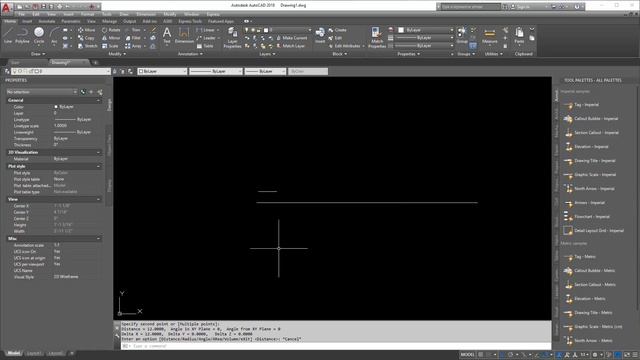Screen dimensions: 640x360
Task: Activate the Array command
Action: coord(133,46)
